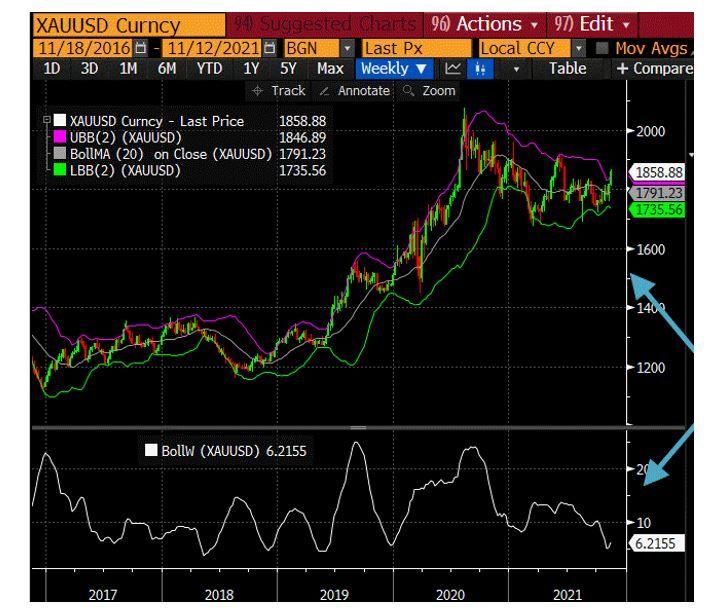This screenshot has height=613, width=721.
Task: Switch to the 1Y time range
Action: coord(251,68)
